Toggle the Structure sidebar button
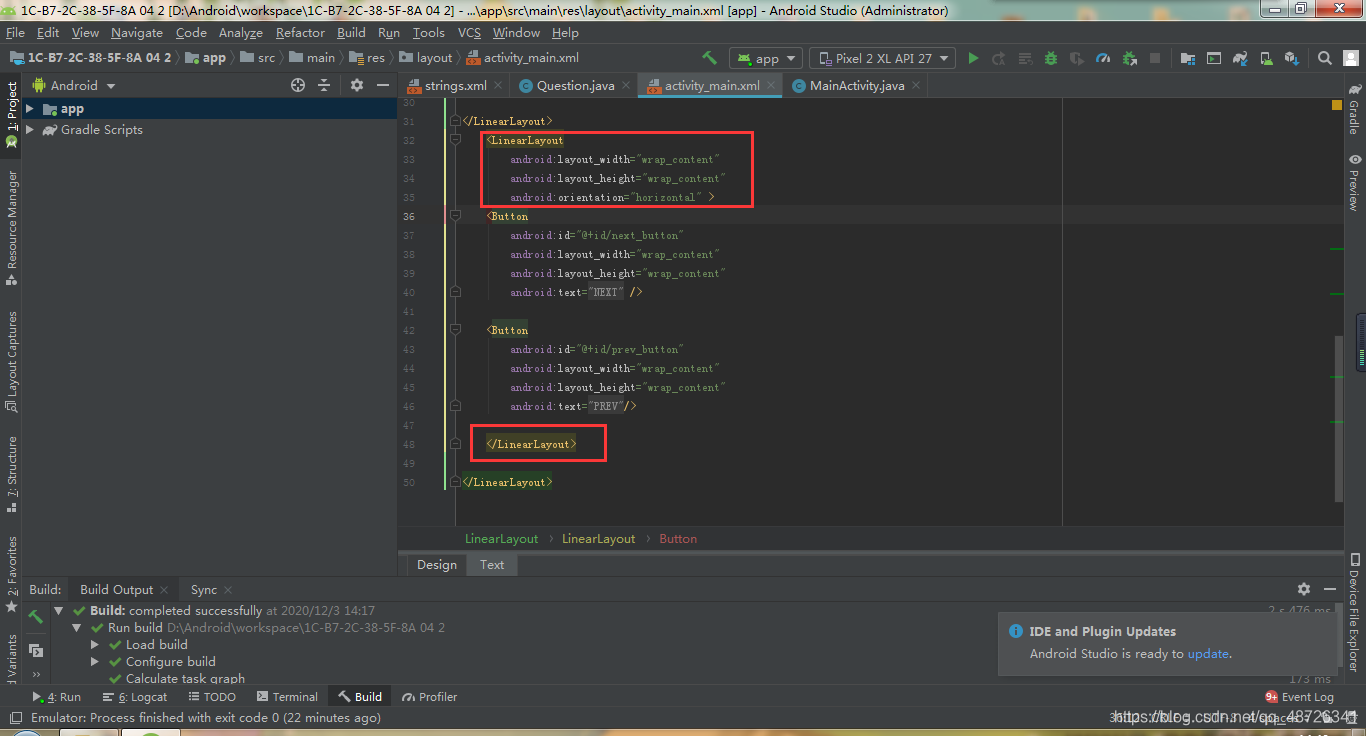The width and height of the screenshot is (1366, 736). [11, 474]
